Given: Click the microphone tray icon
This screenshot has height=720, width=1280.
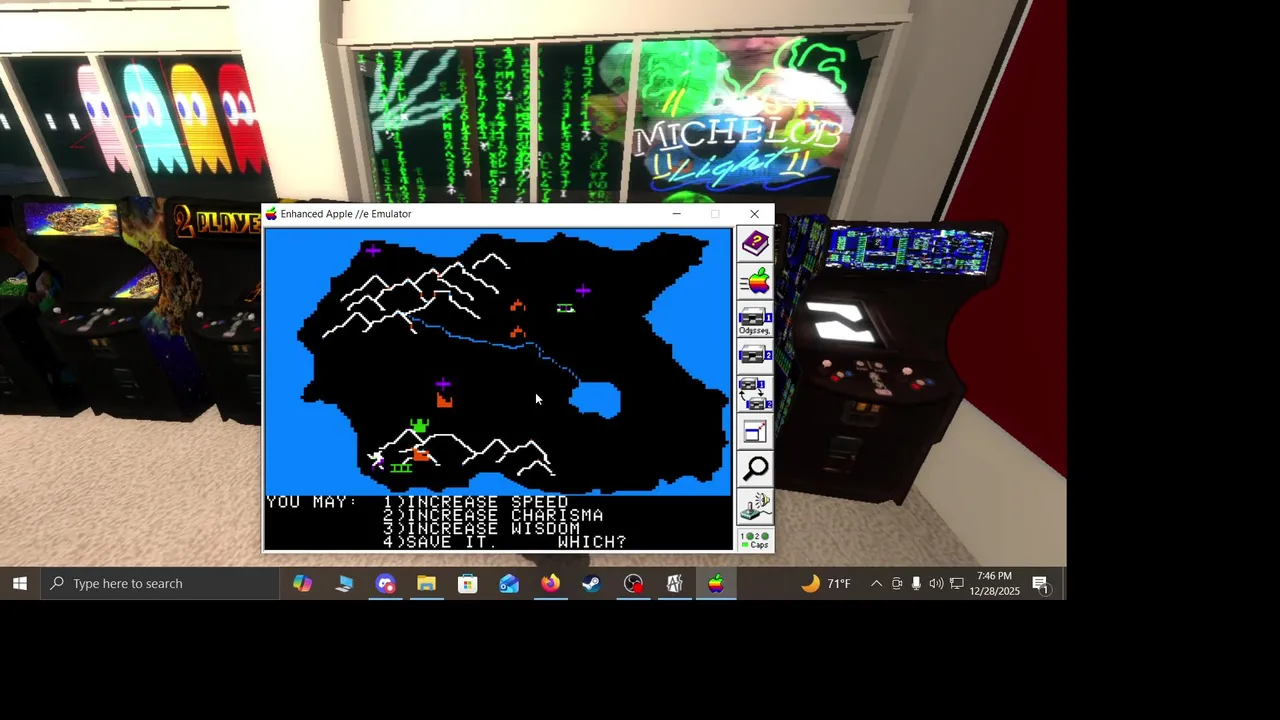Looking at the screenshot, I should coord(916,583).
